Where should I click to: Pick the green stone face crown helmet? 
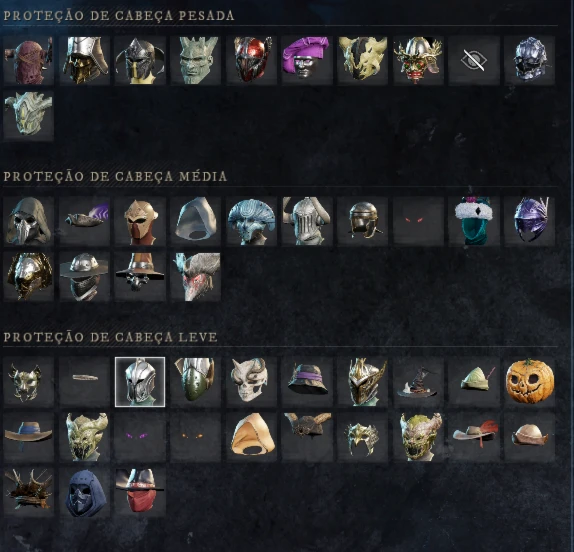[x=195, y=60]
